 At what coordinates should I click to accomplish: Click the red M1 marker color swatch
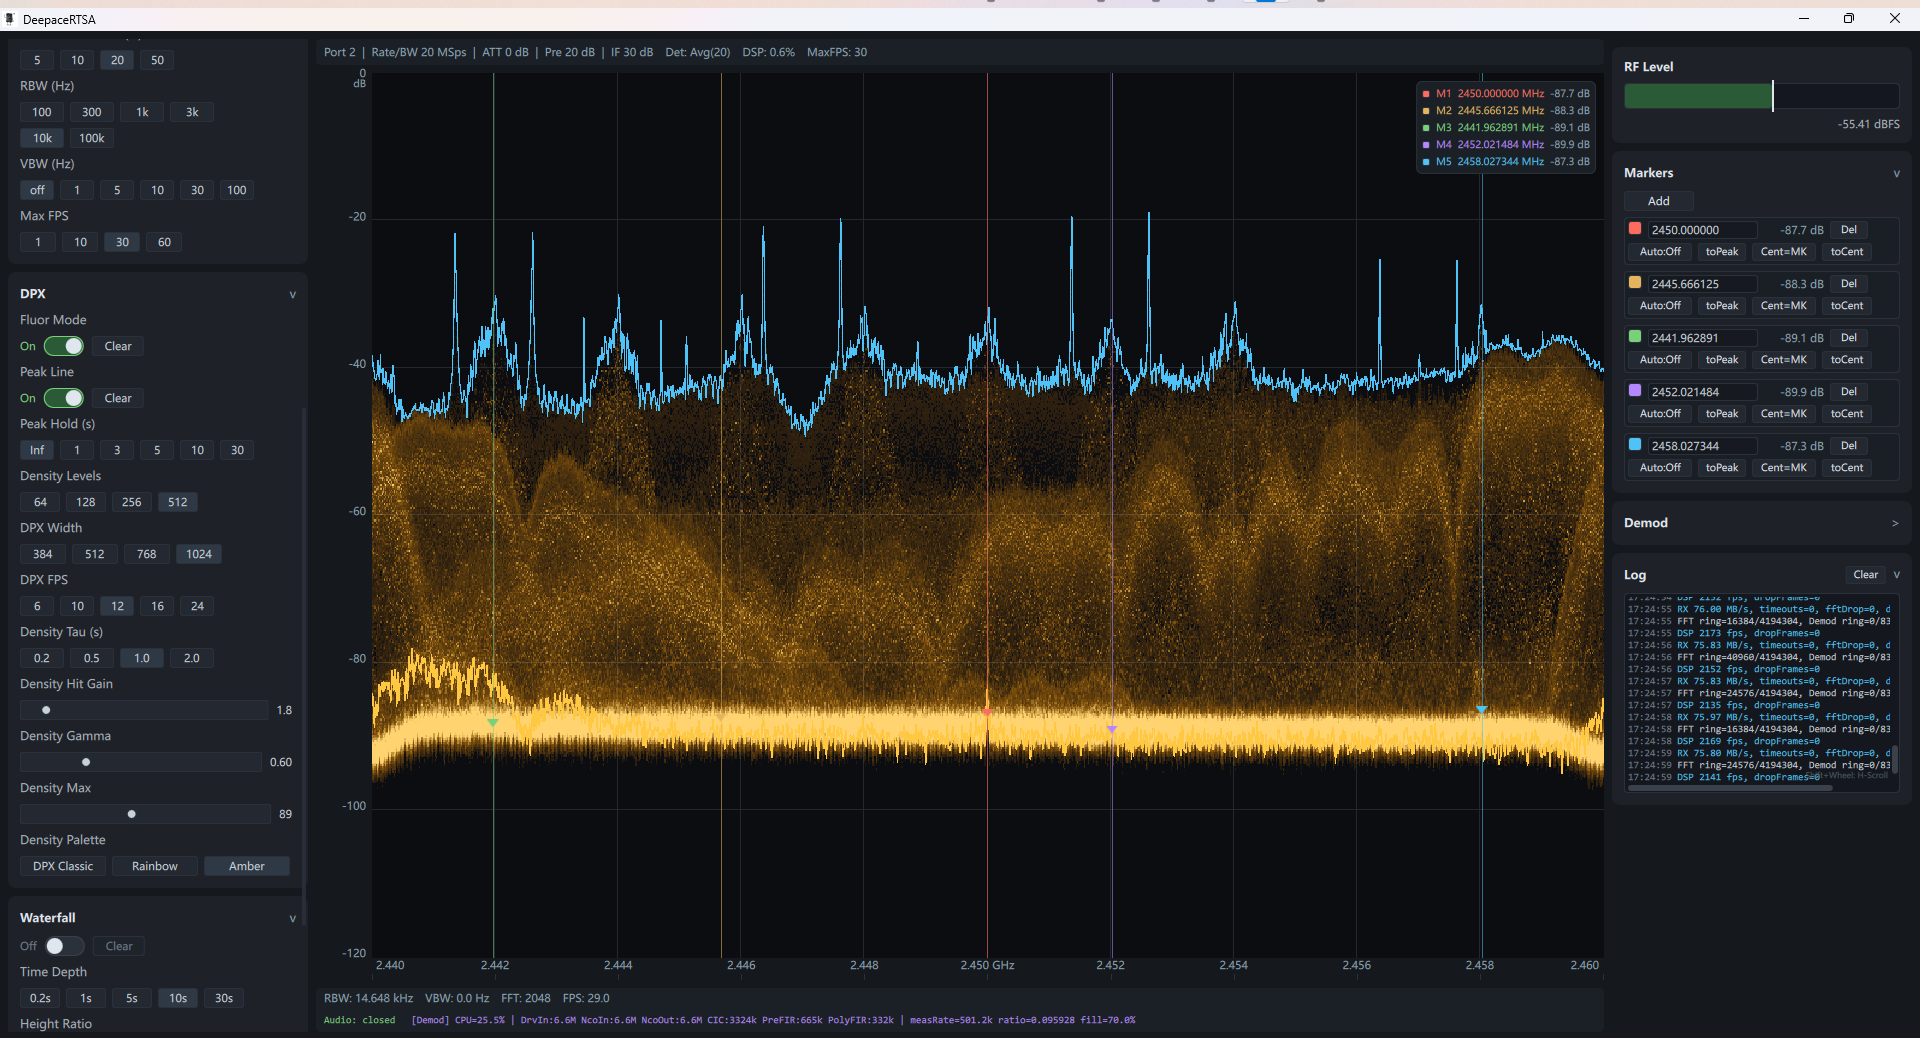coord(1635,229)
